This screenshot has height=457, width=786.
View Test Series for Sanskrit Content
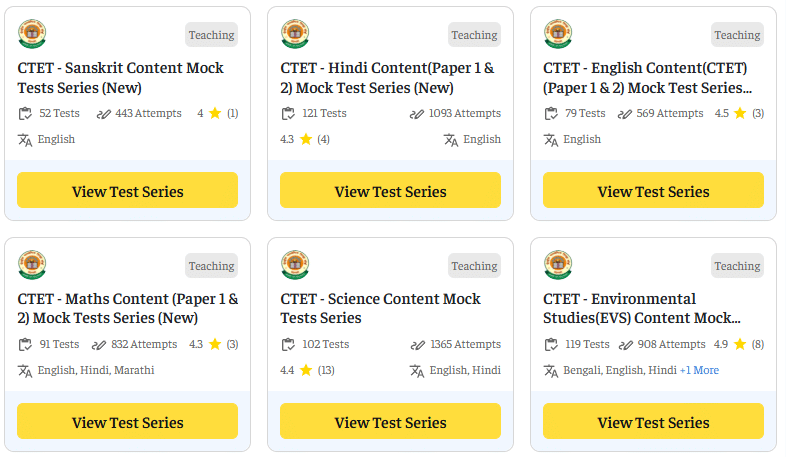(127, 191)
